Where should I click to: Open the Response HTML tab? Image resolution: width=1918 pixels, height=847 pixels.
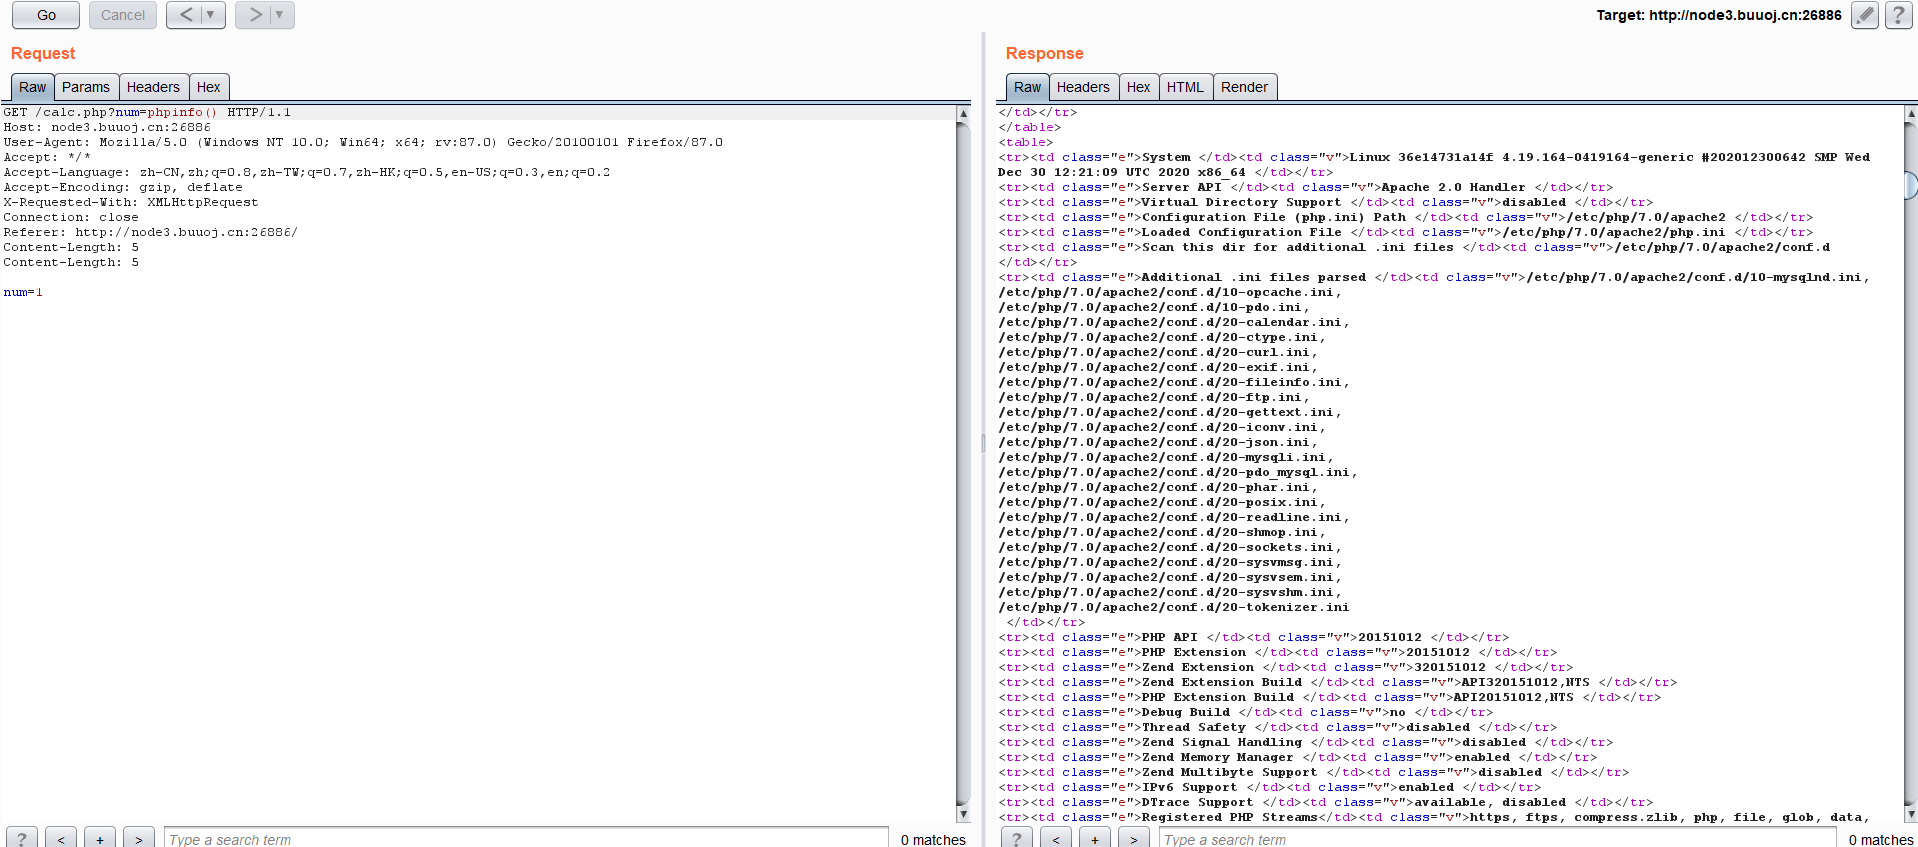click(1185, 87)
